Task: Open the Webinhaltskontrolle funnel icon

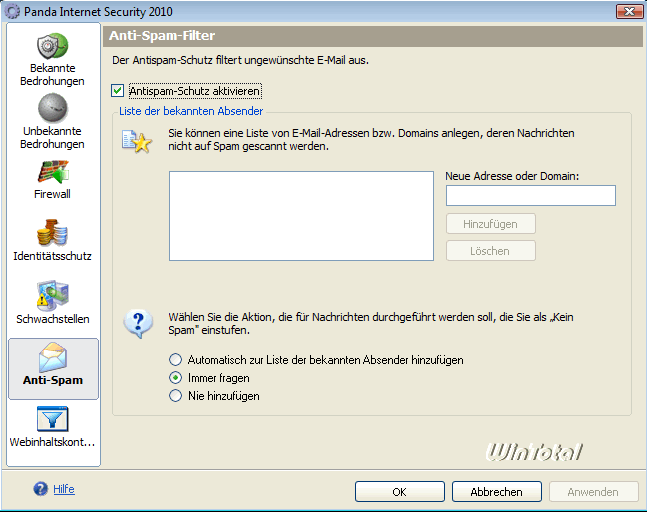Action: [x=52, y=419]
